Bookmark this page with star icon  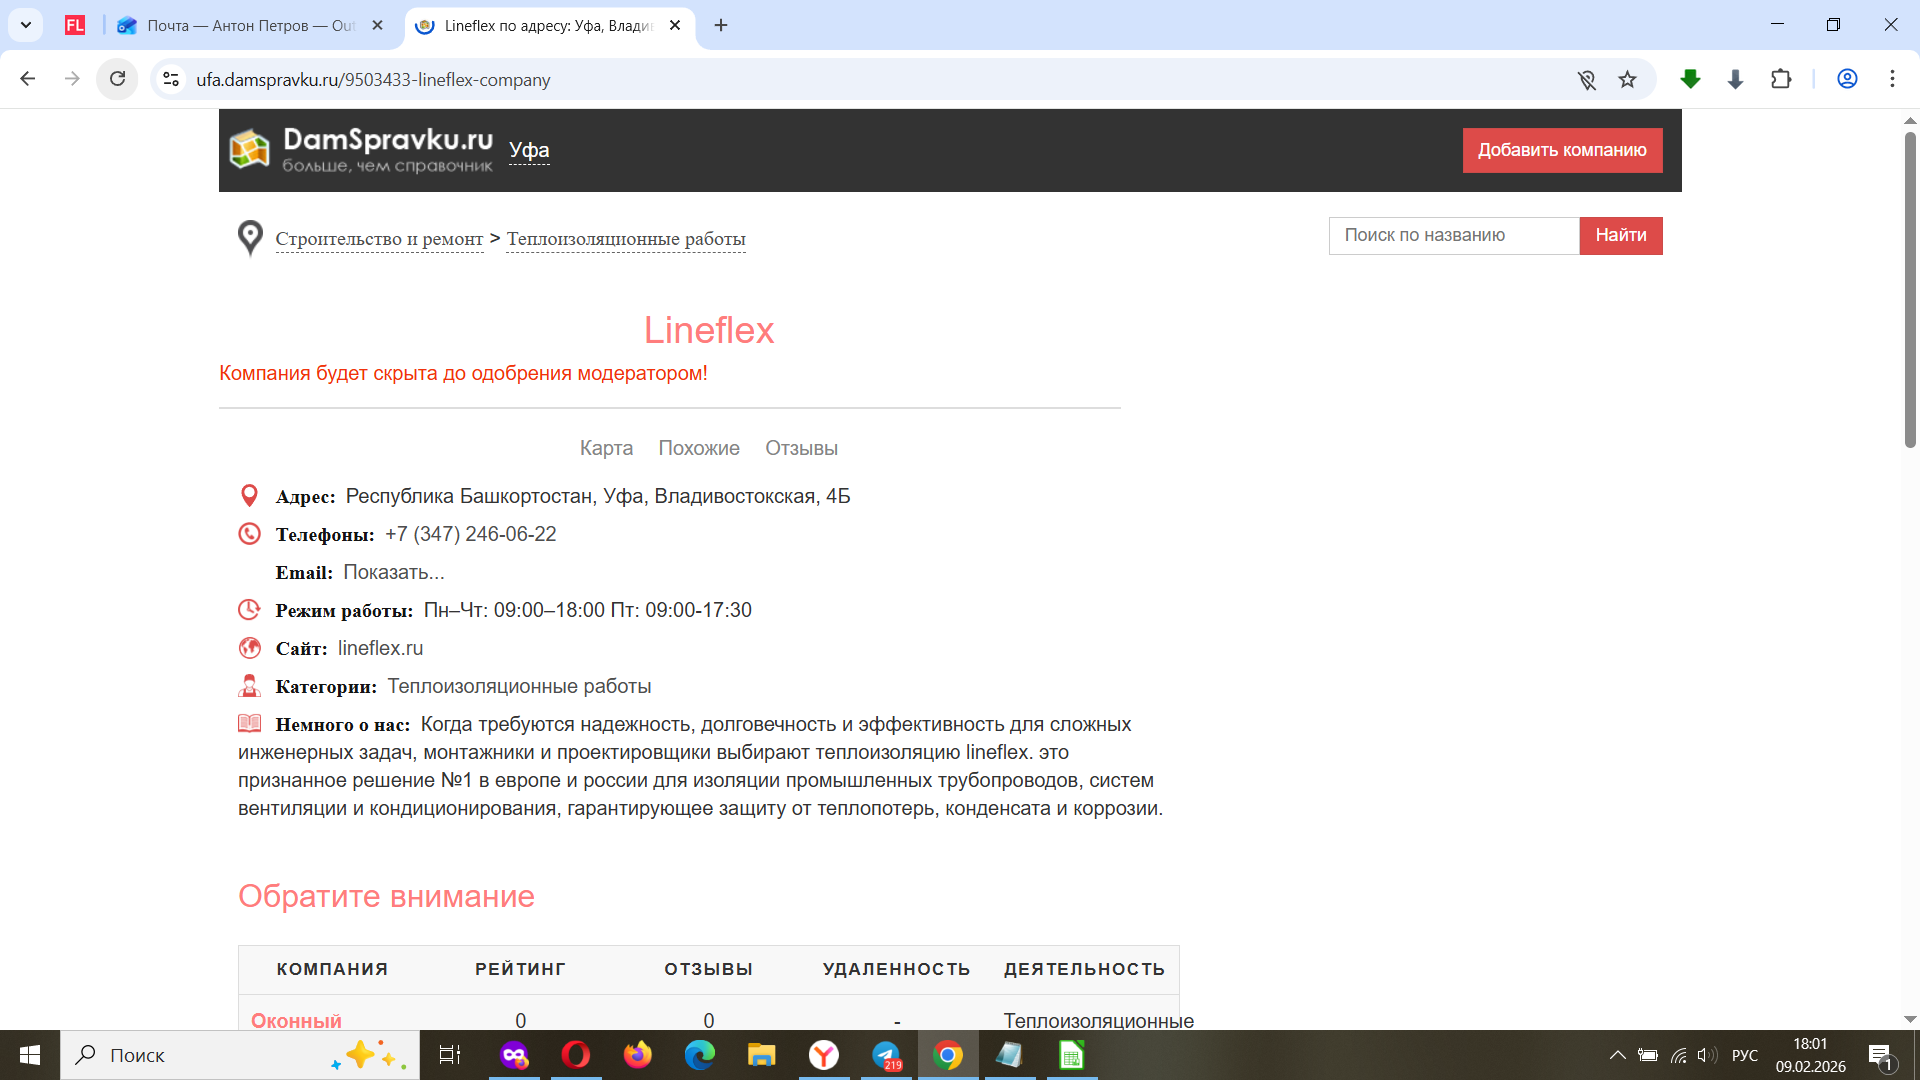pos(1628,80)
